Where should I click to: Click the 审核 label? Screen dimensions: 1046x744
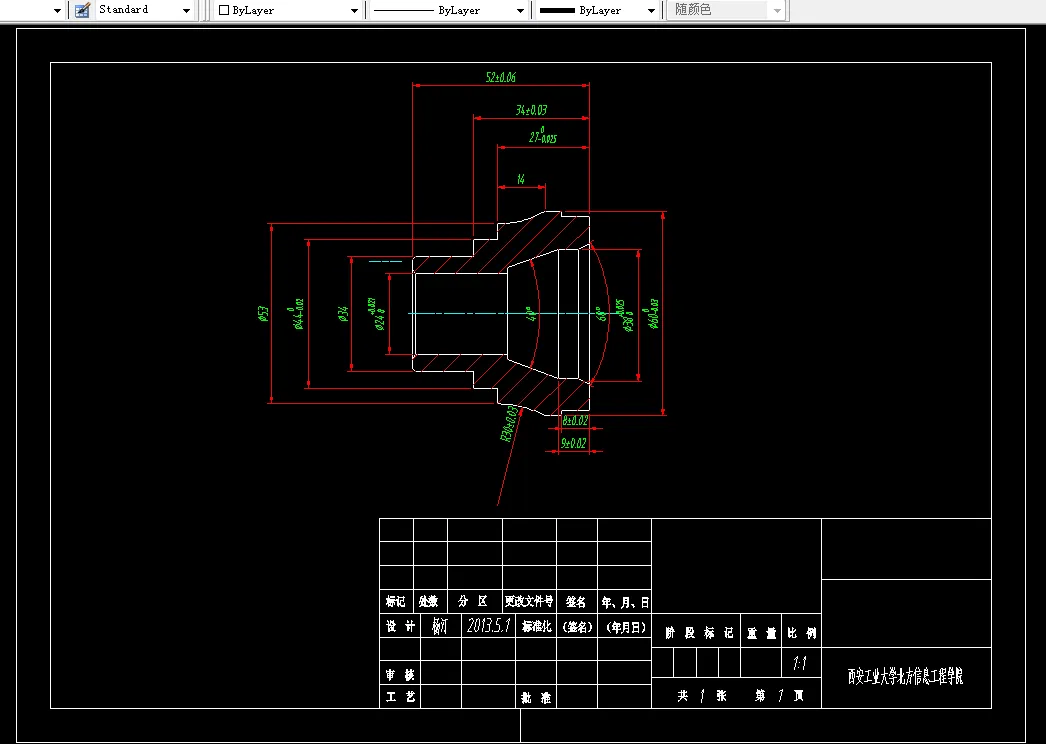400,675
